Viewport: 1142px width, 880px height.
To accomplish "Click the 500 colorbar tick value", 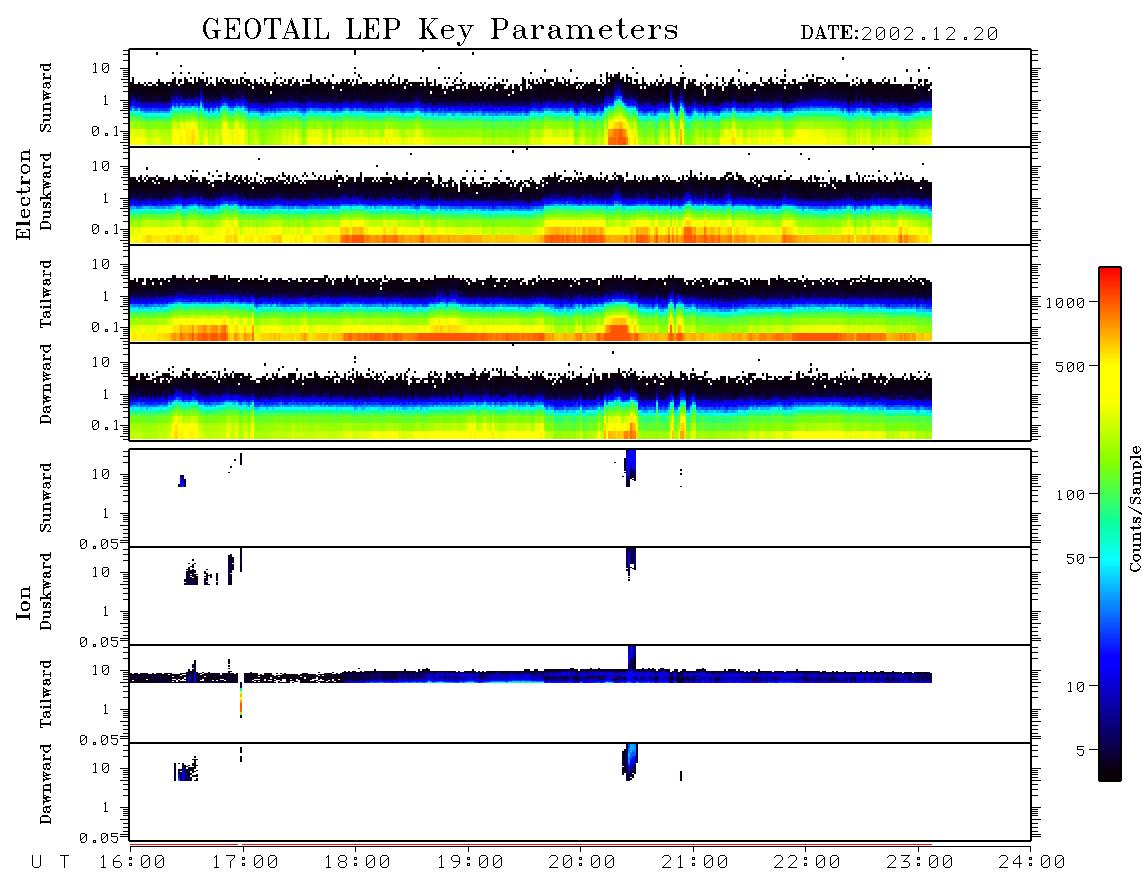I will point(1070,366).
